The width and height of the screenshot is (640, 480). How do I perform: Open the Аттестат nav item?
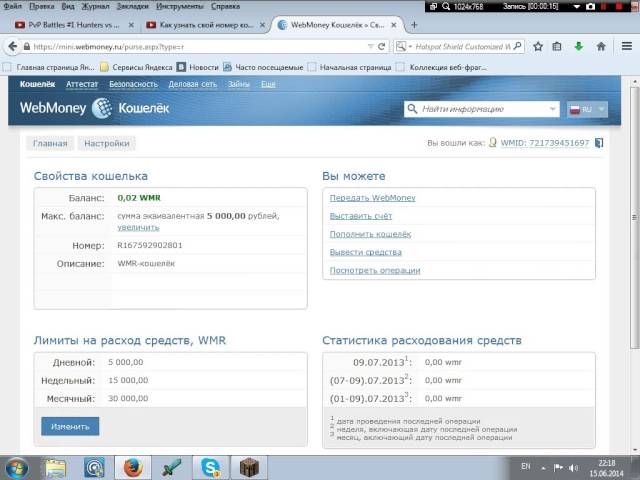(x=82, y=84)
